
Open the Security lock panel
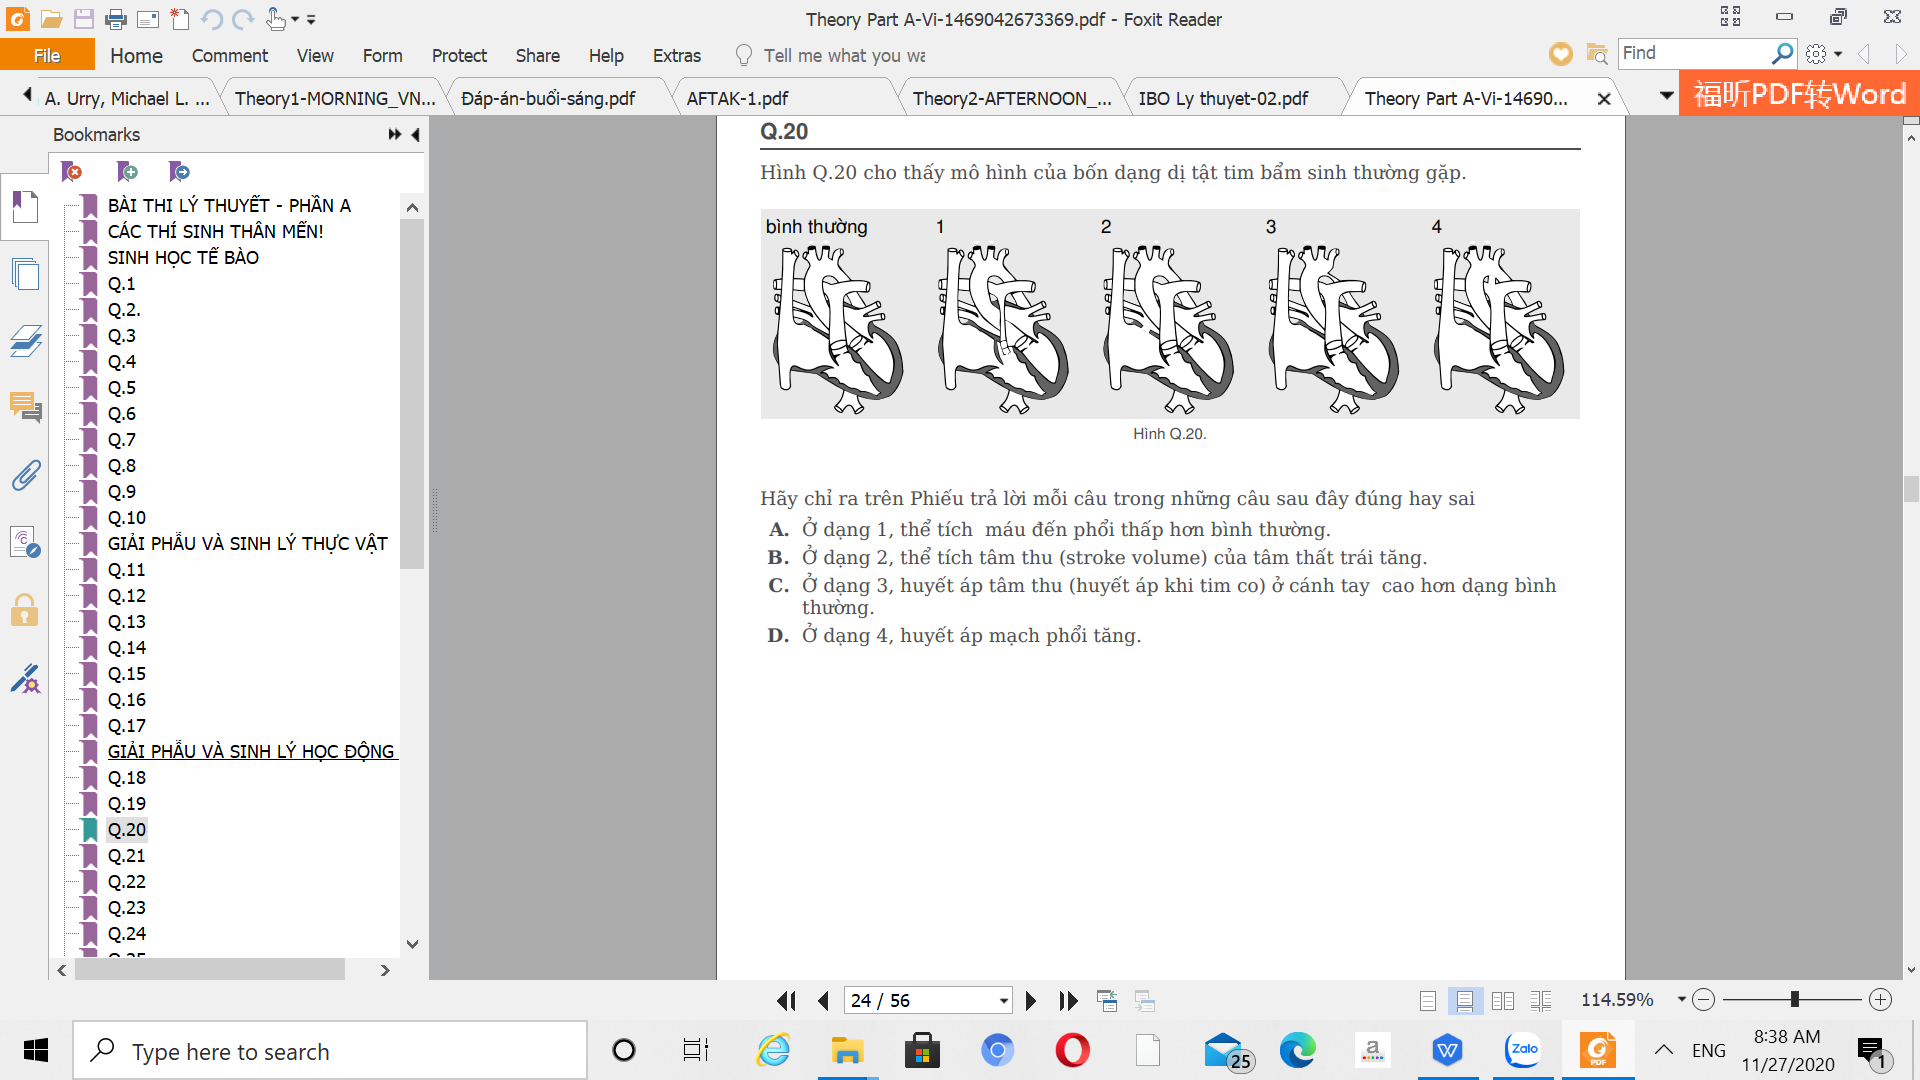pos(25,610)
